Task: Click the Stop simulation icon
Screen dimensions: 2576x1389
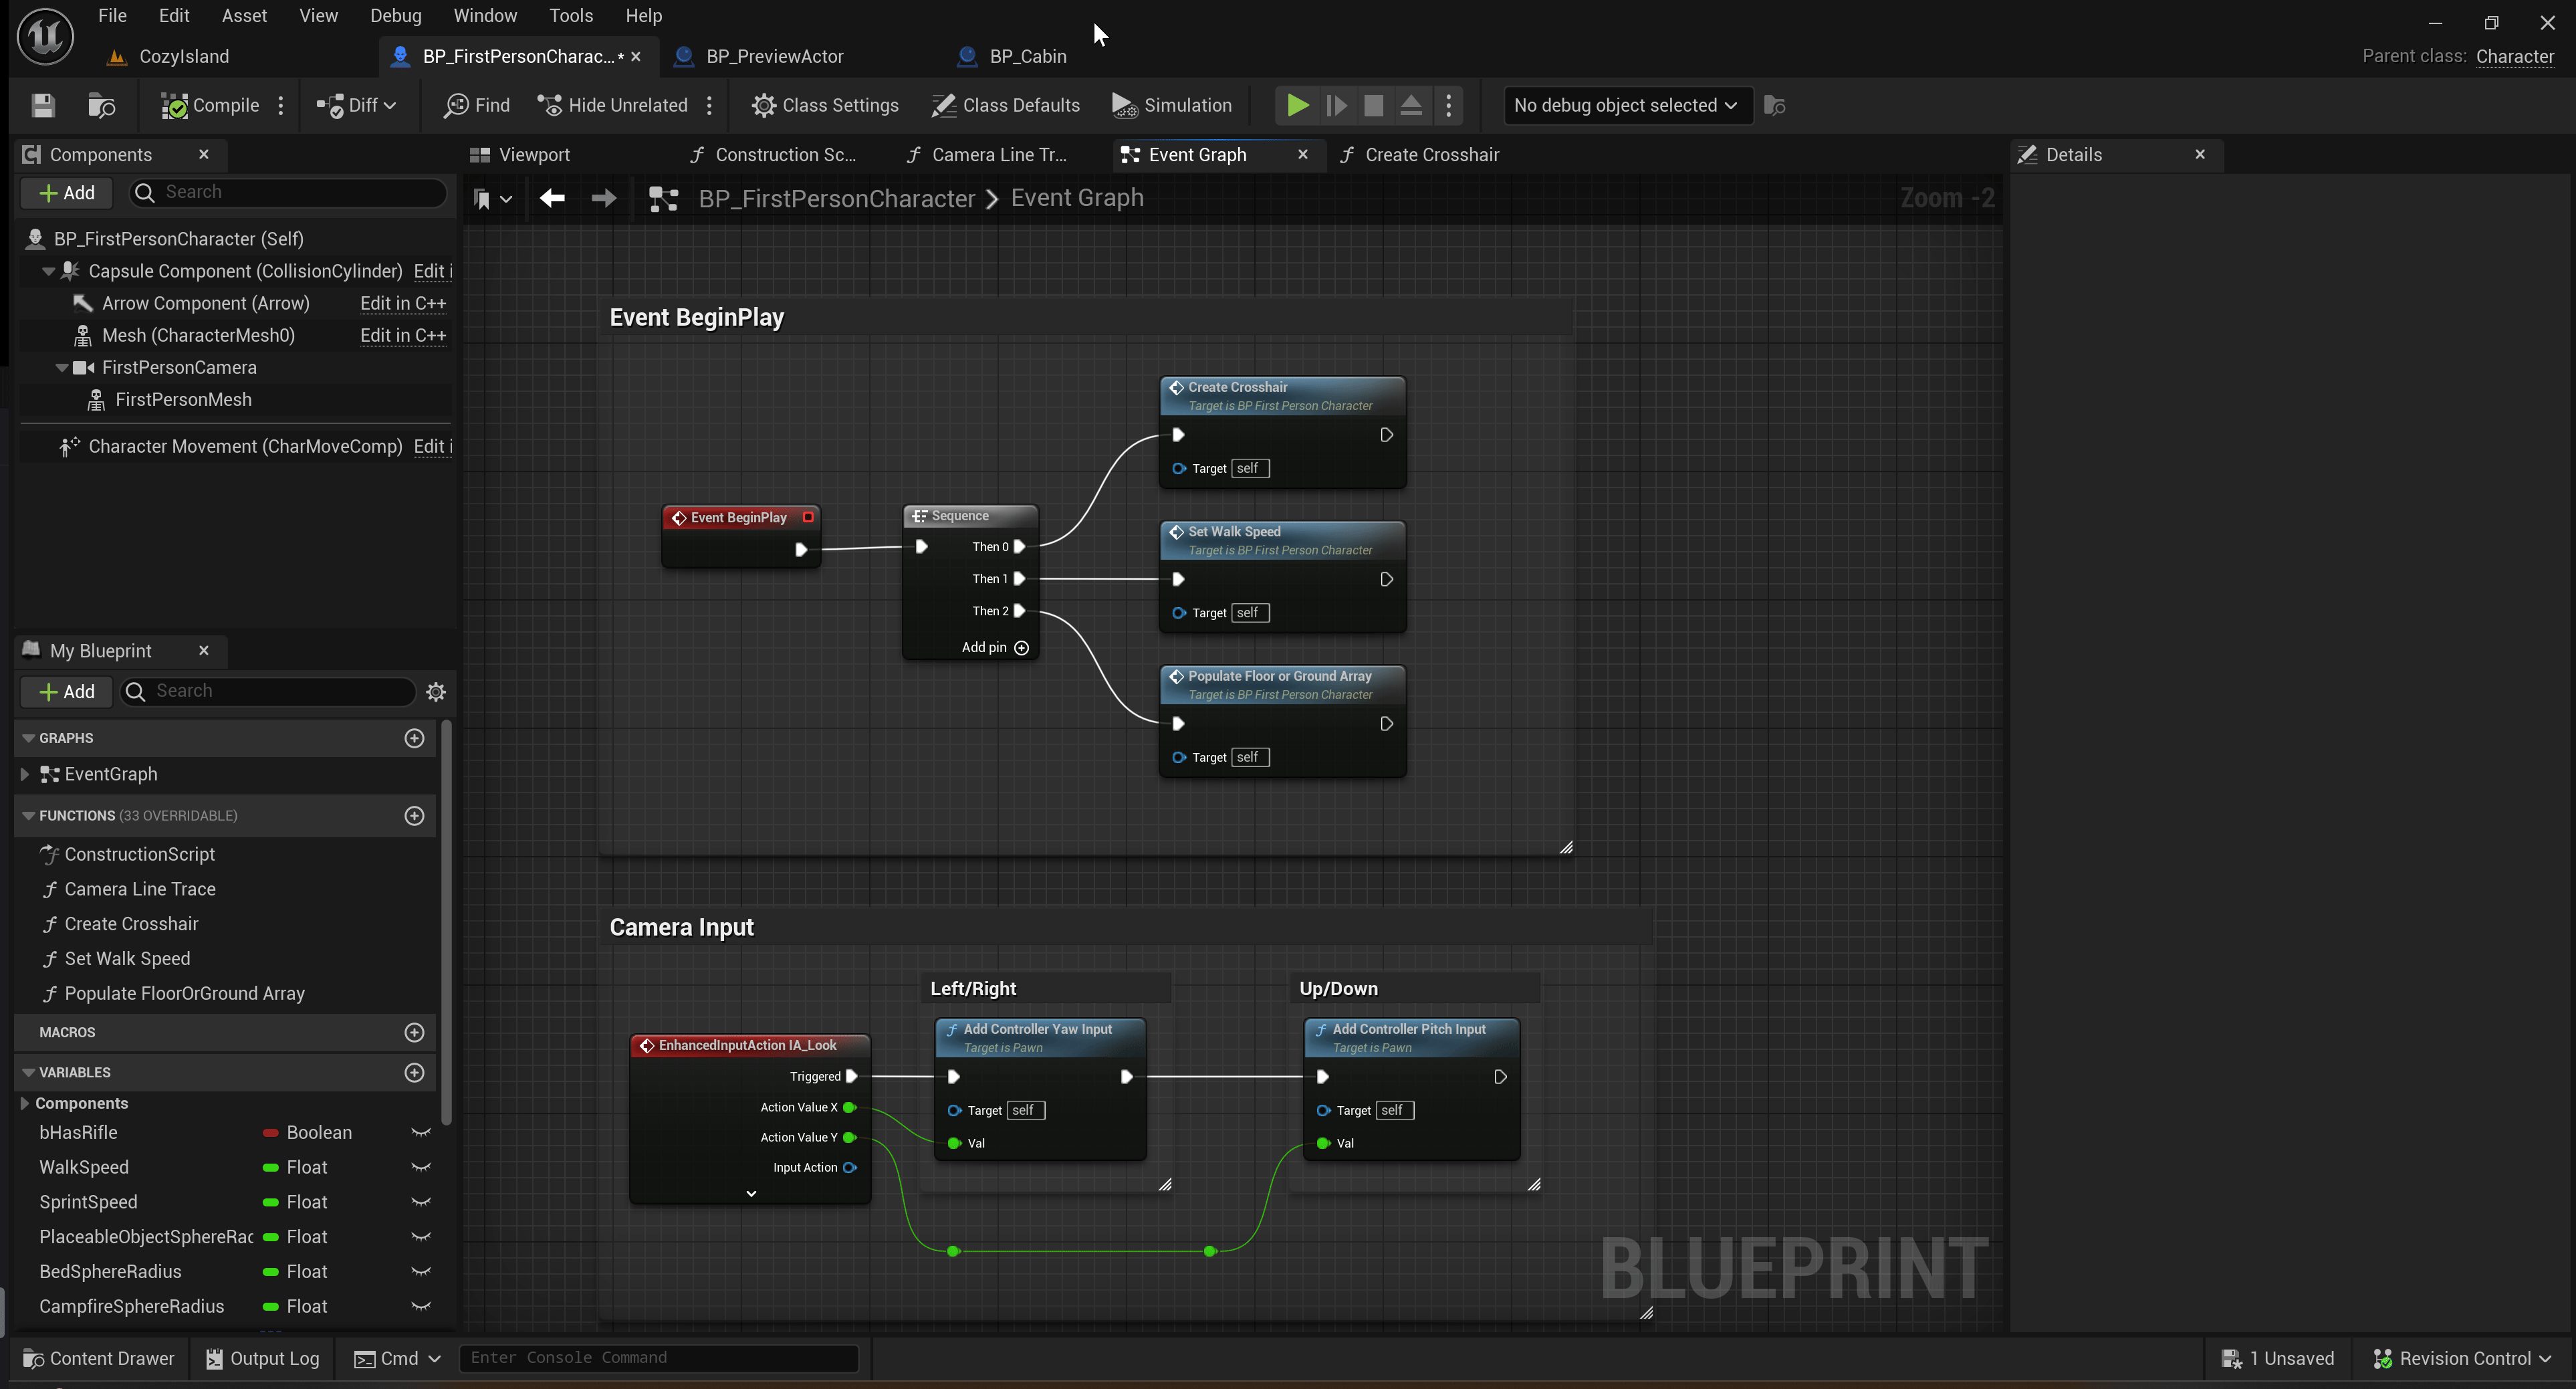Action: click(1373, 105)
